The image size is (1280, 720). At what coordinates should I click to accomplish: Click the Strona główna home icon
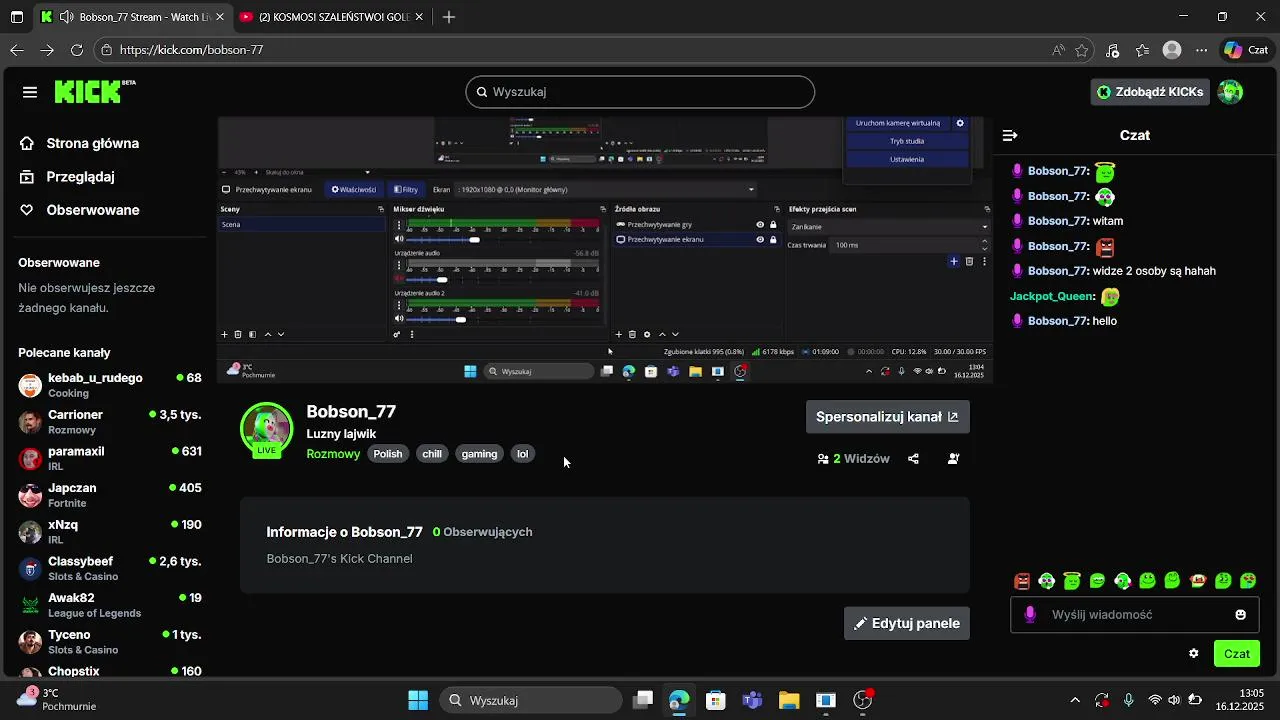(27, 143)
